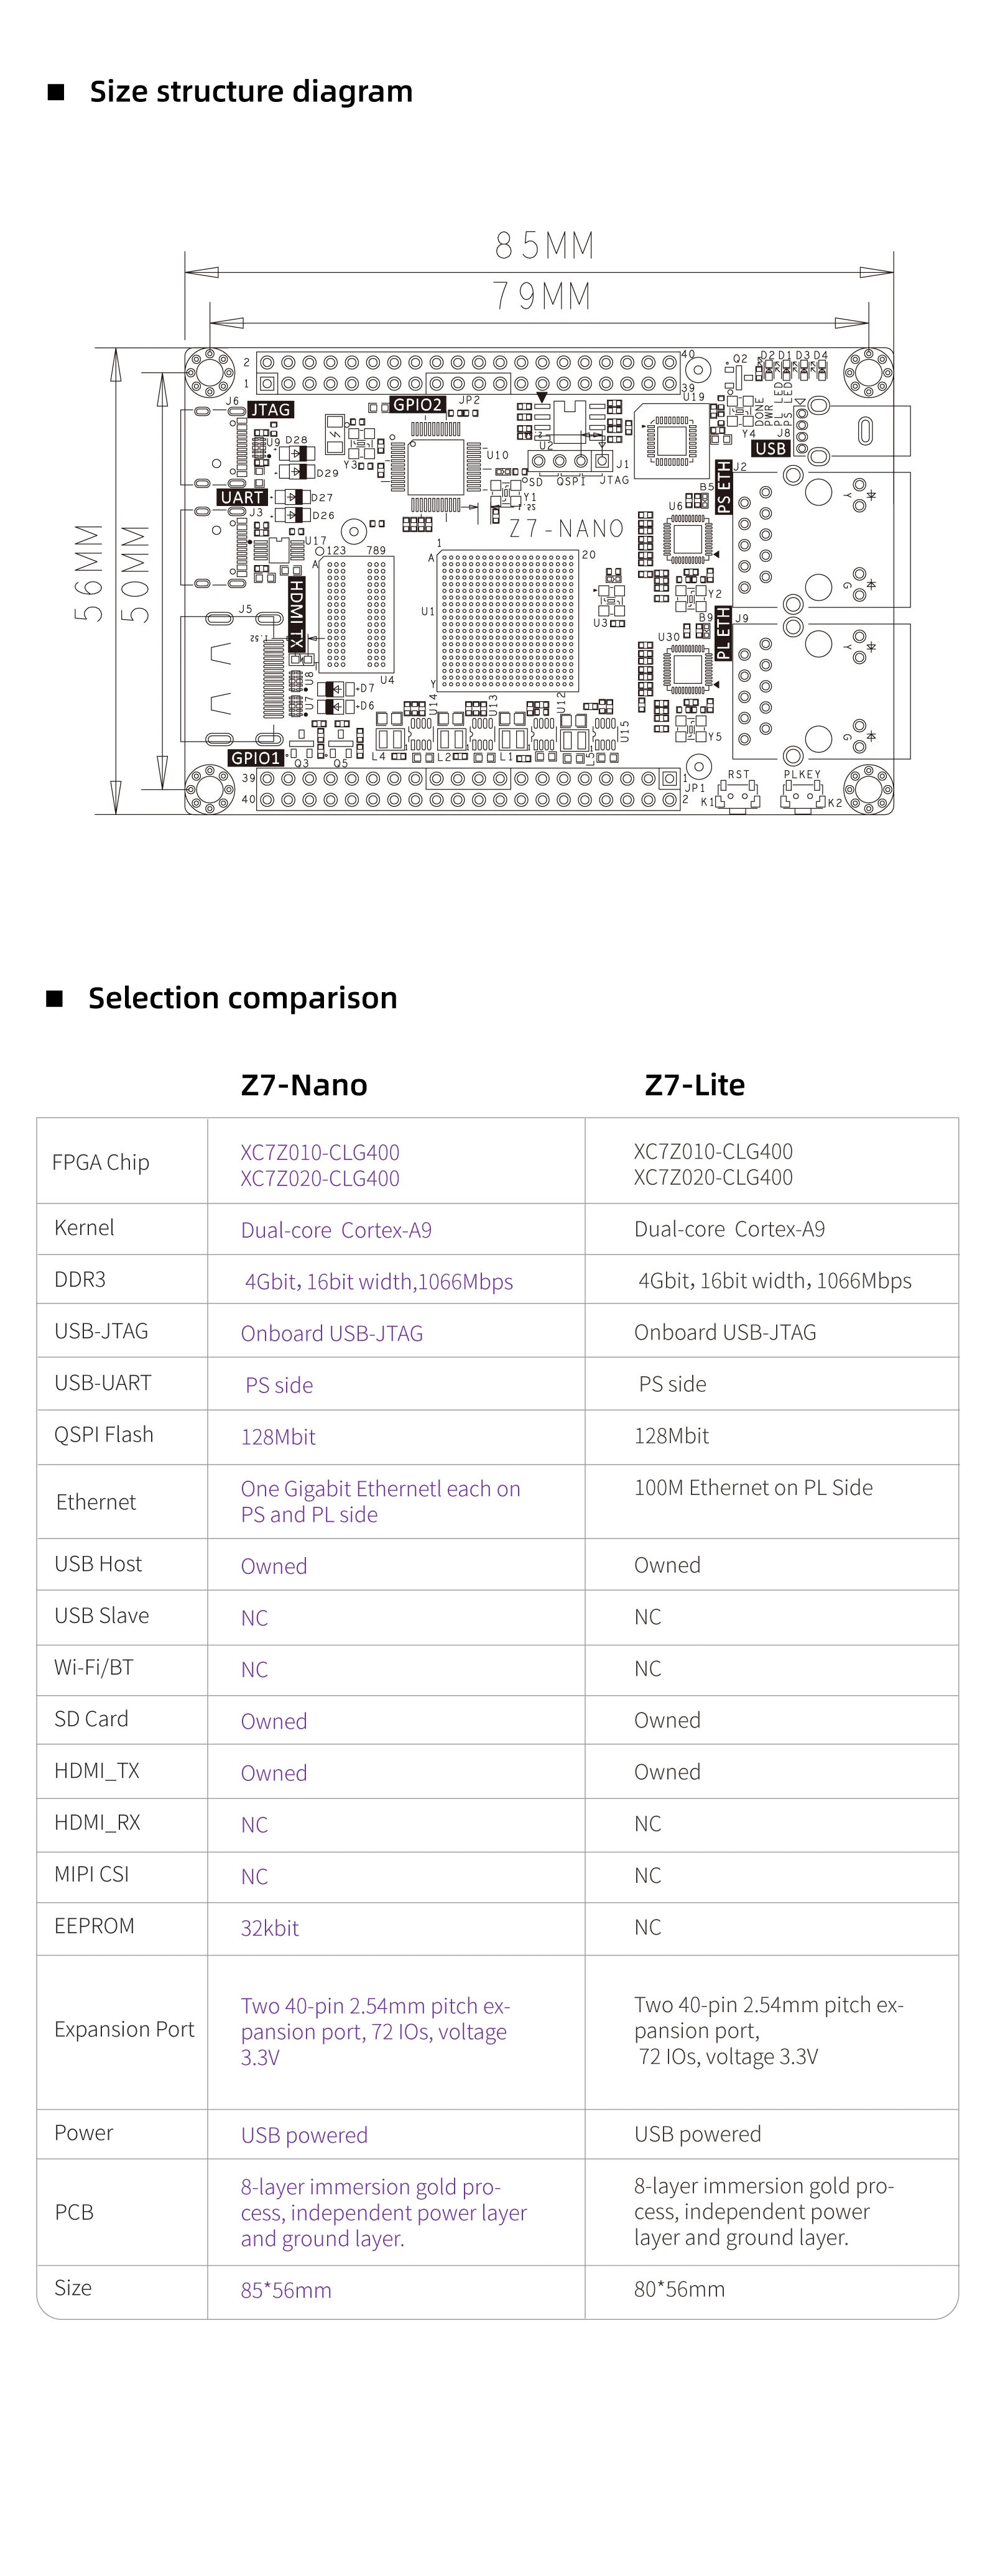This screenshot has width=995, height=2576.
Task: Click the Z7-NANO chip text on board
Action: pos(567,529)
